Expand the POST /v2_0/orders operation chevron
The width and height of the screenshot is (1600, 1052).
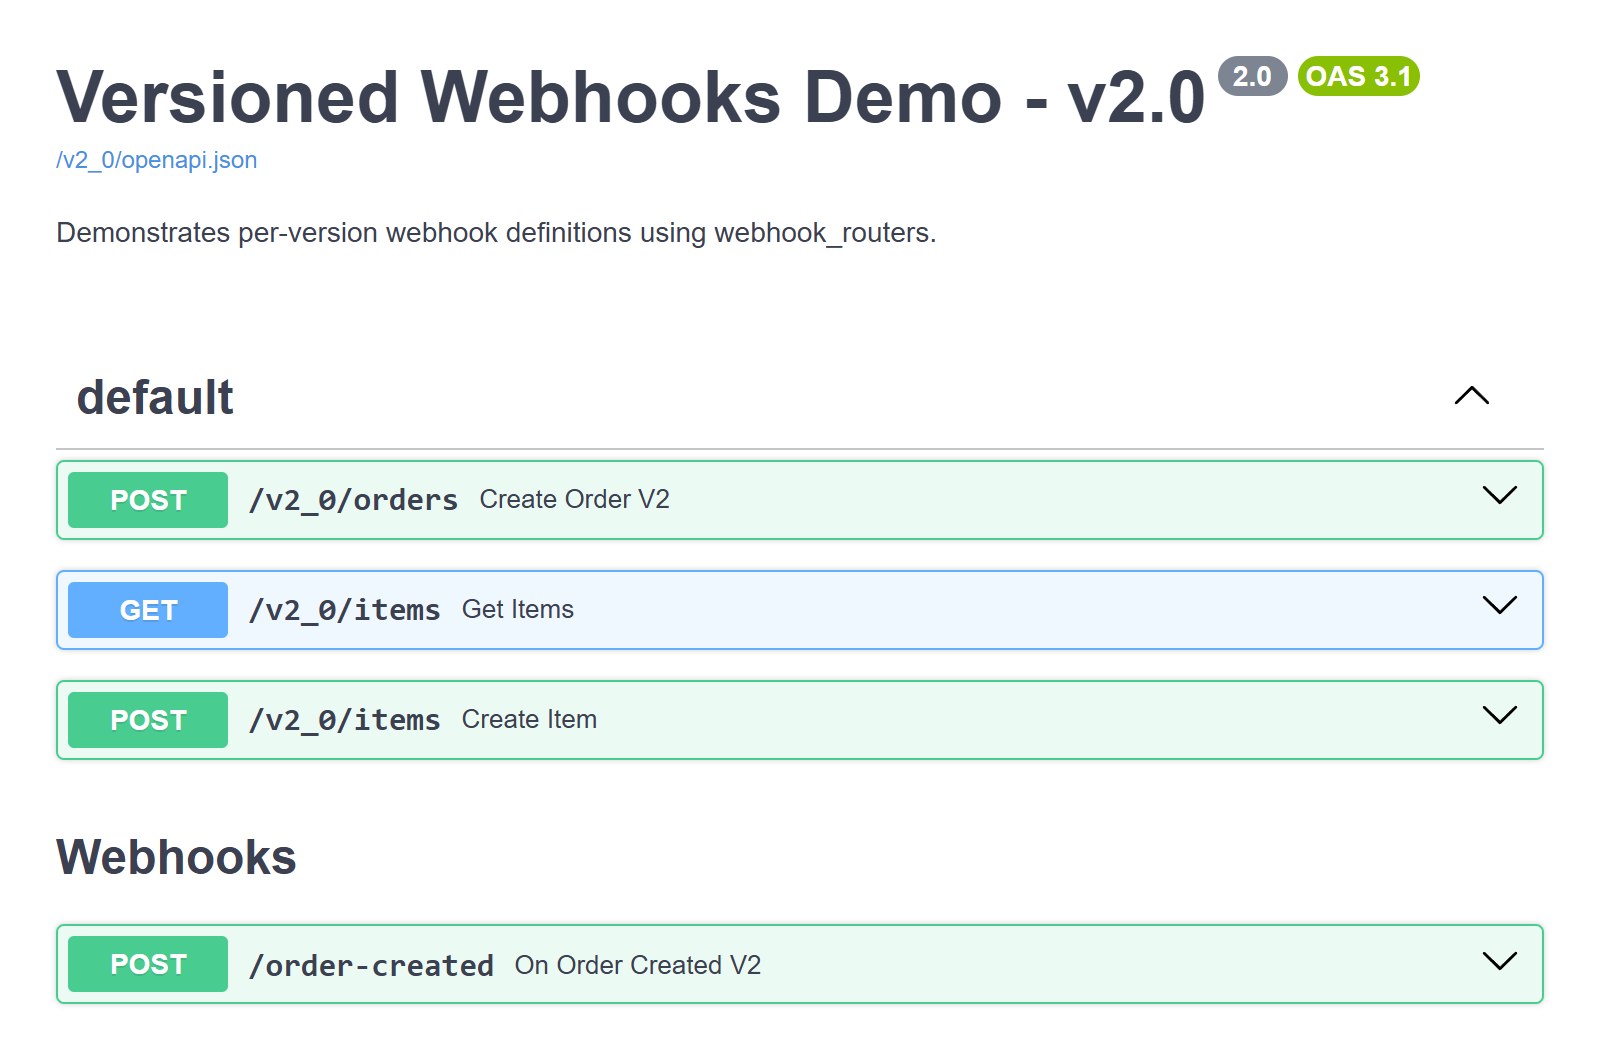pyautogui.click(x=1499, y=495)
